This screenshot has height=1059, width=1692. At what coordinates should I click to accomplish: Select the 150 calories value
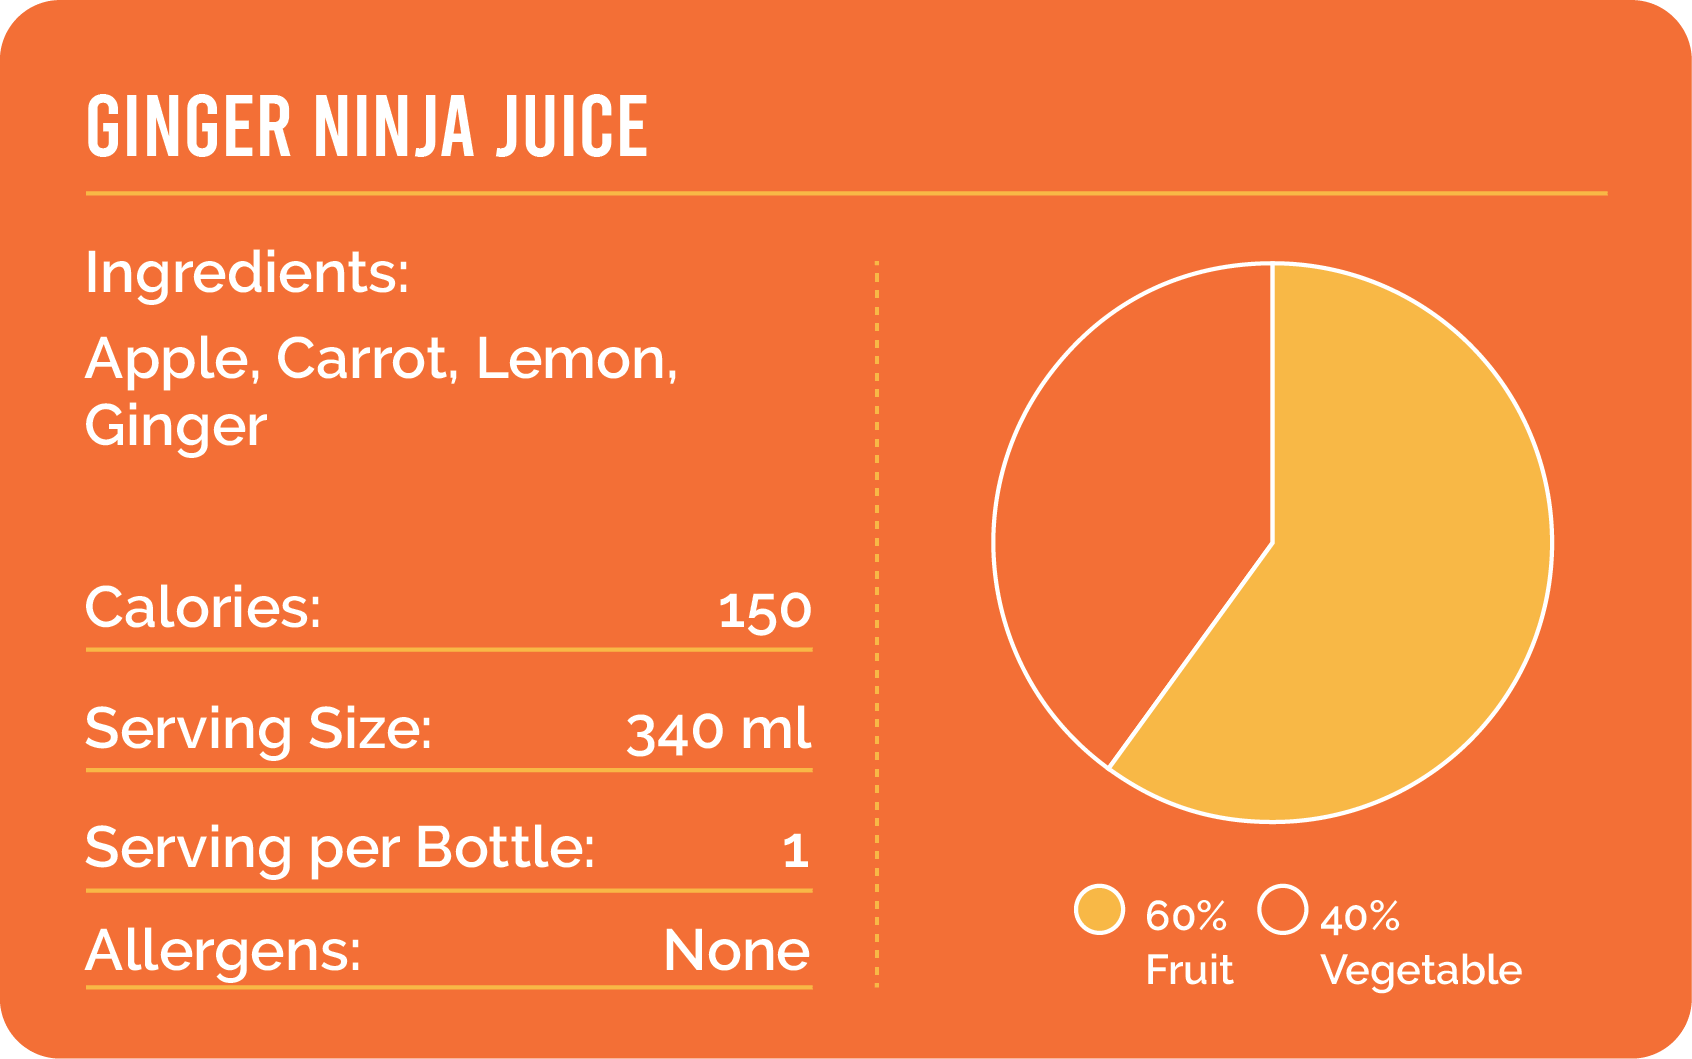tap(764, 611)
